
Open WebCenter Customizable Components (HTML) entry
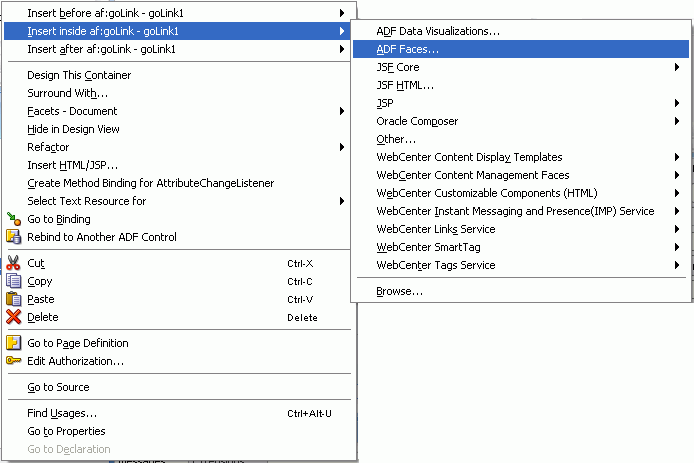521,193
